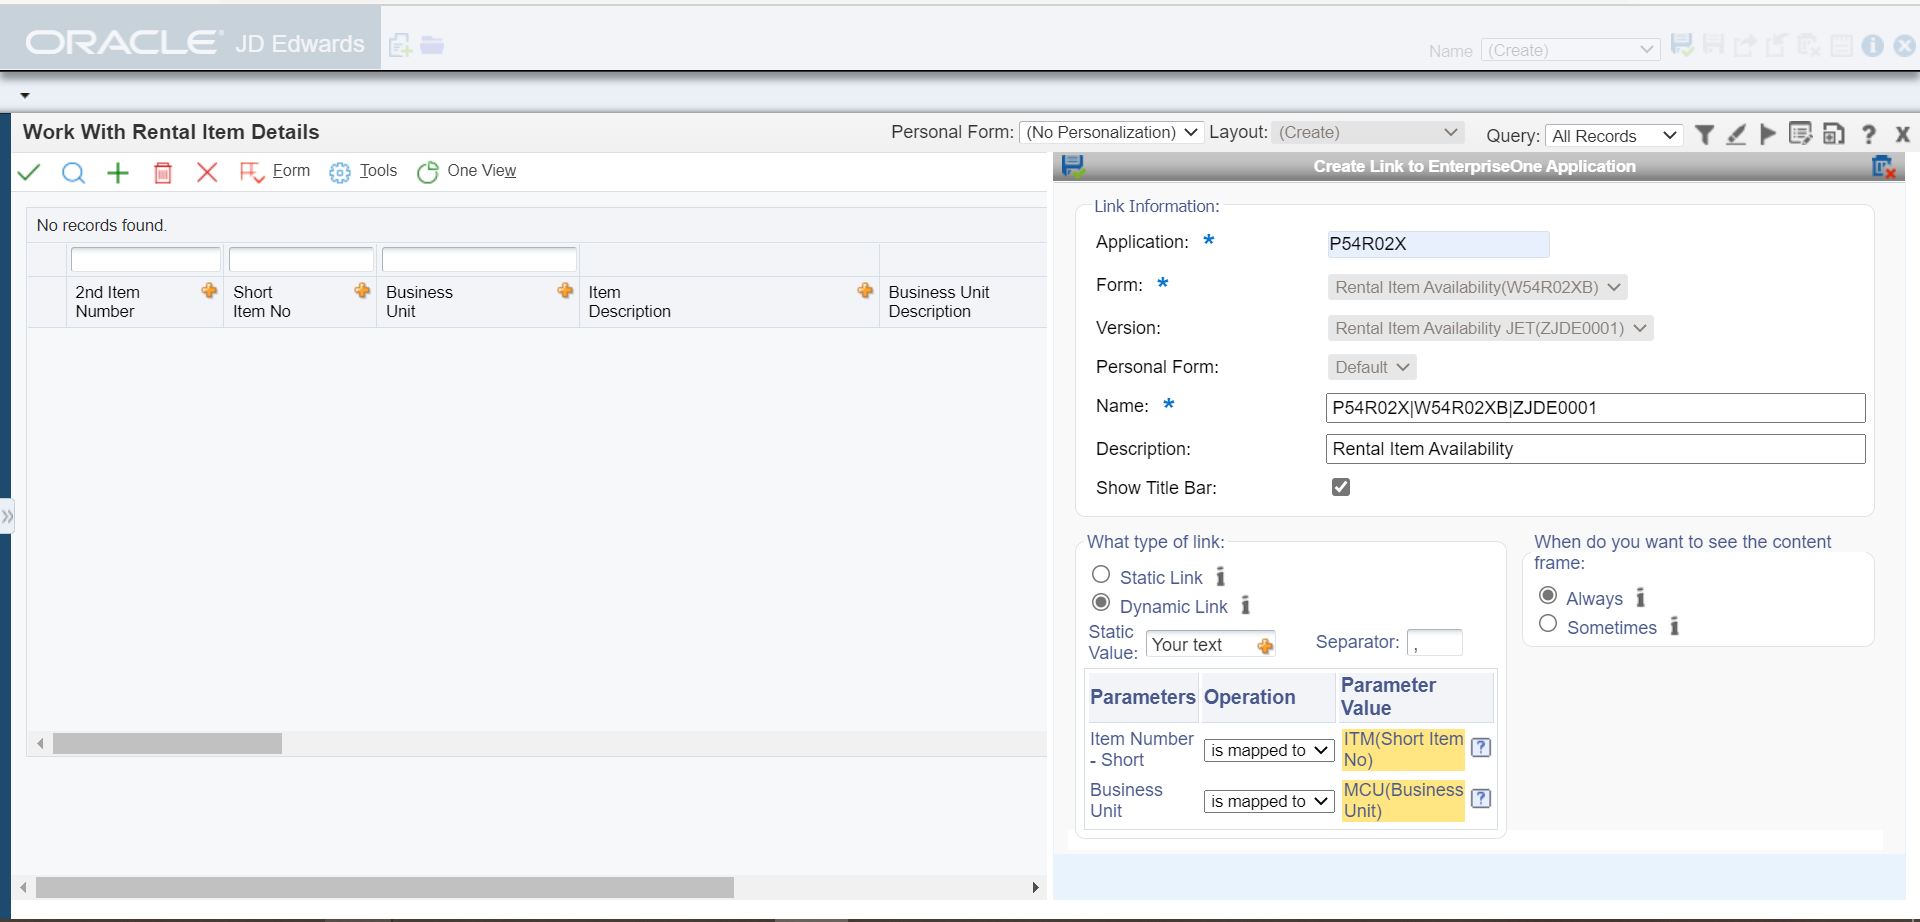Click the help icon for ITM(Short Item No)
Viewport: 1920px width, 922px height.
click(1482, 748)
